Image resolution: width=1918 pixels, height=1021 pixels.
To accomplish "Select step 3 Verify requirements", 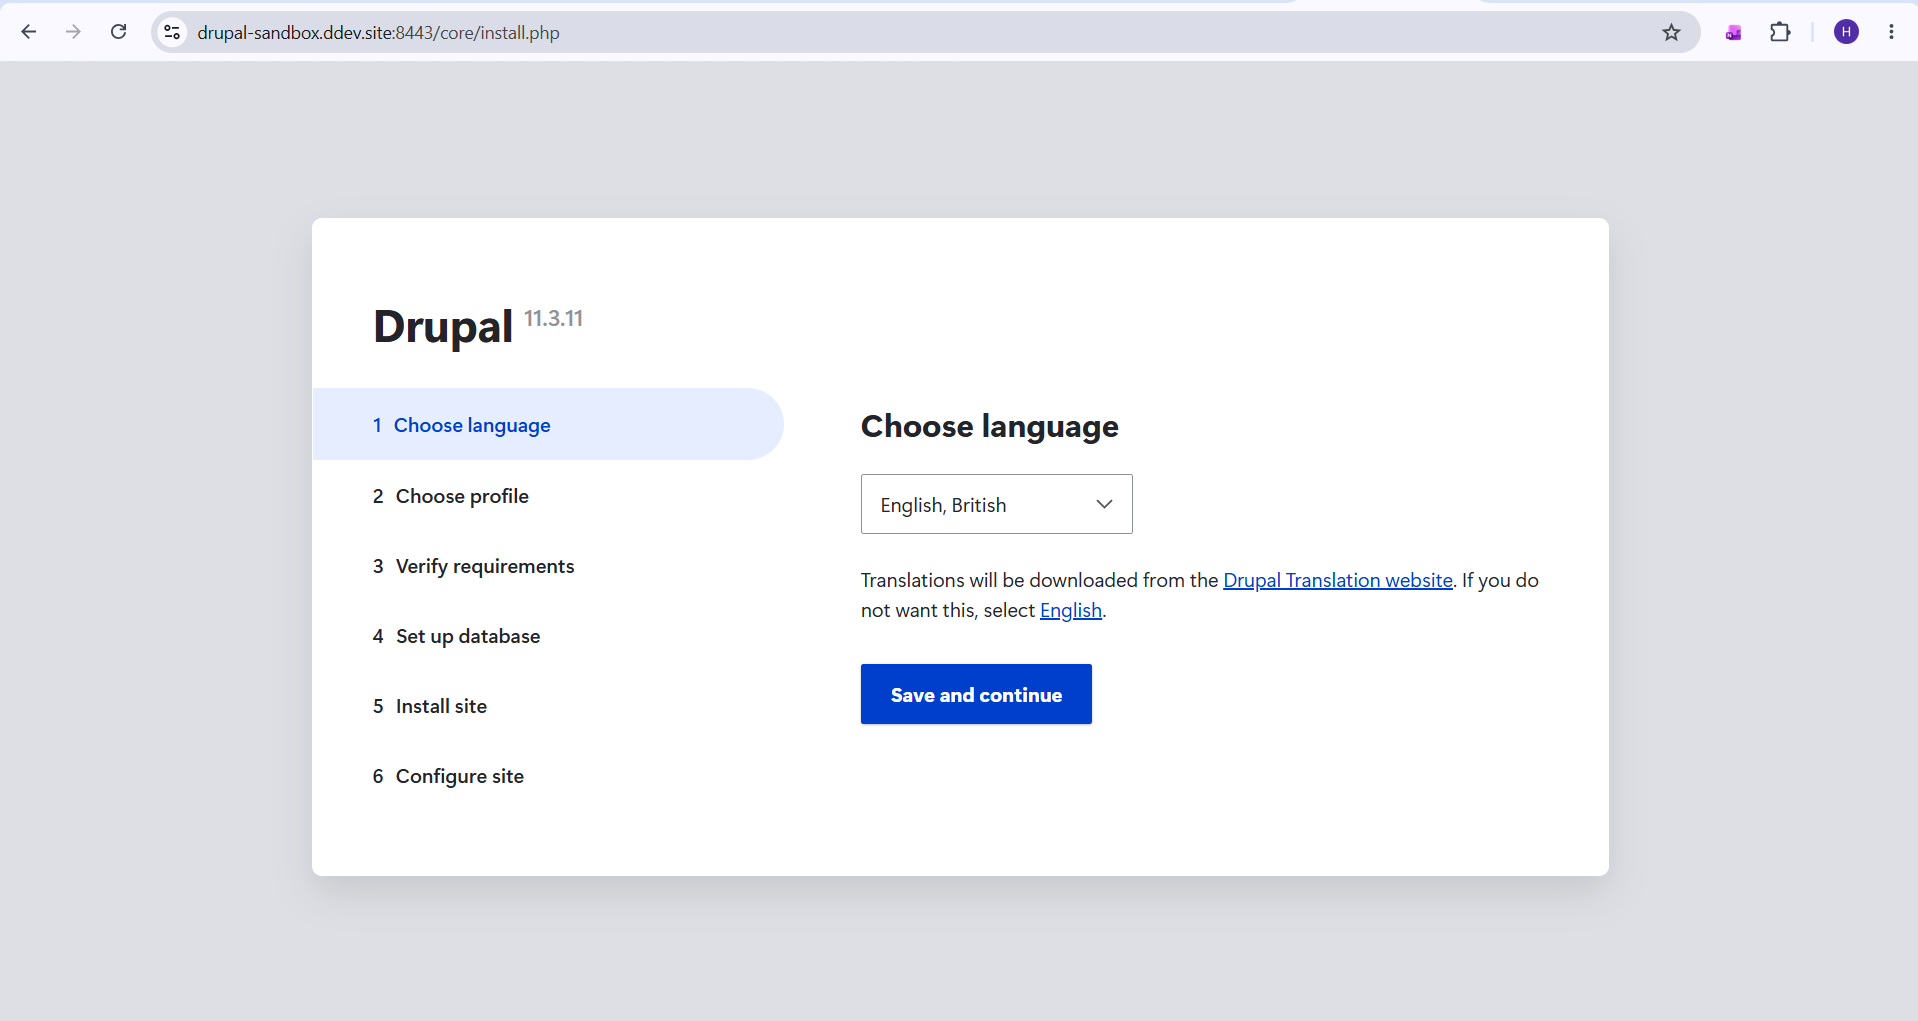I will [x=473, y=566].
